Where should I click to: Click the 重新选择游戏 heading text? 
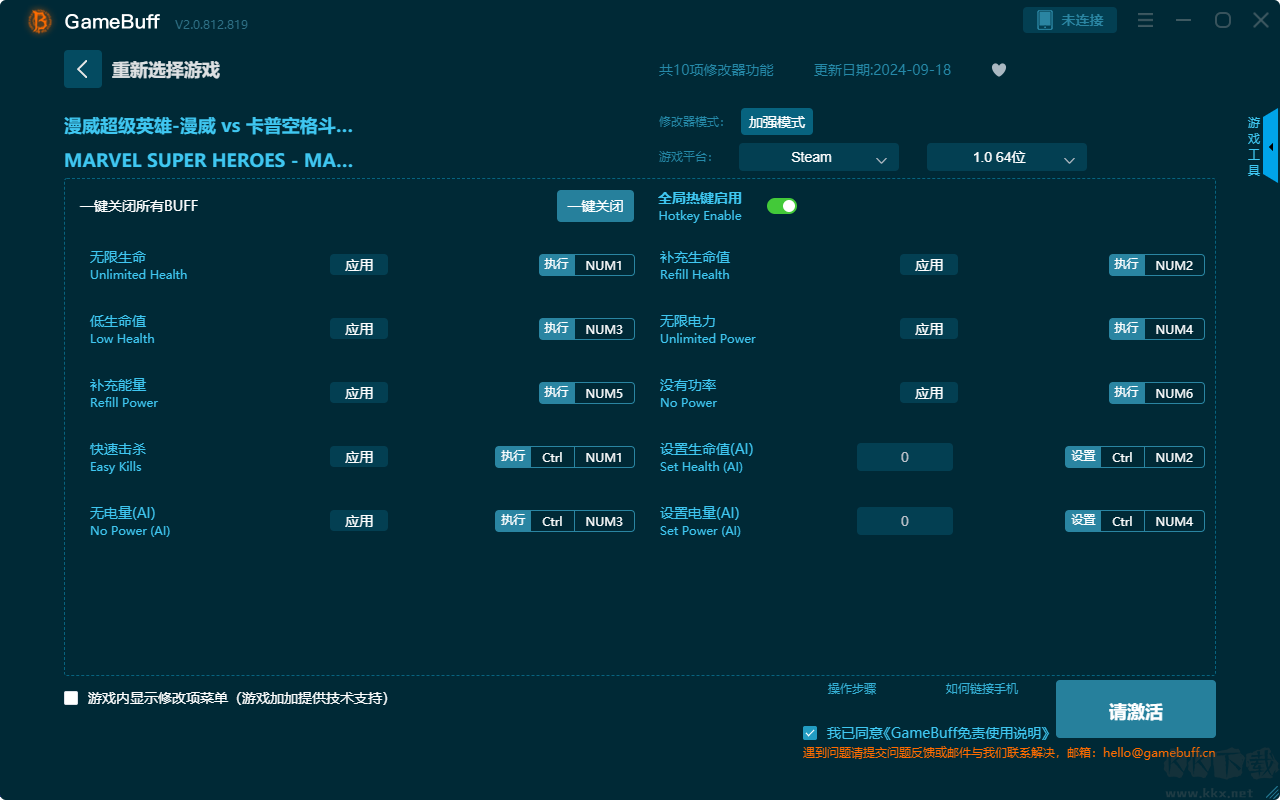[x=166, y=70]
